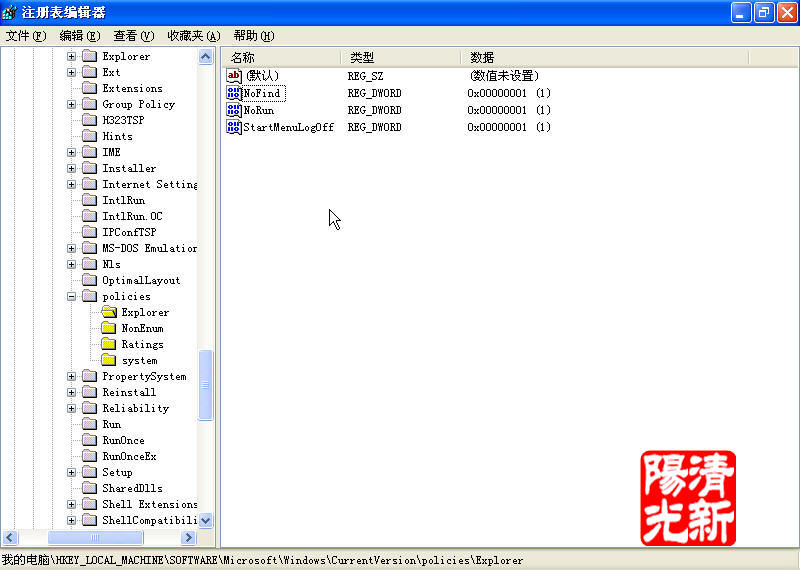
Task: Click the policies folder icon
Action: pos(89,296)
